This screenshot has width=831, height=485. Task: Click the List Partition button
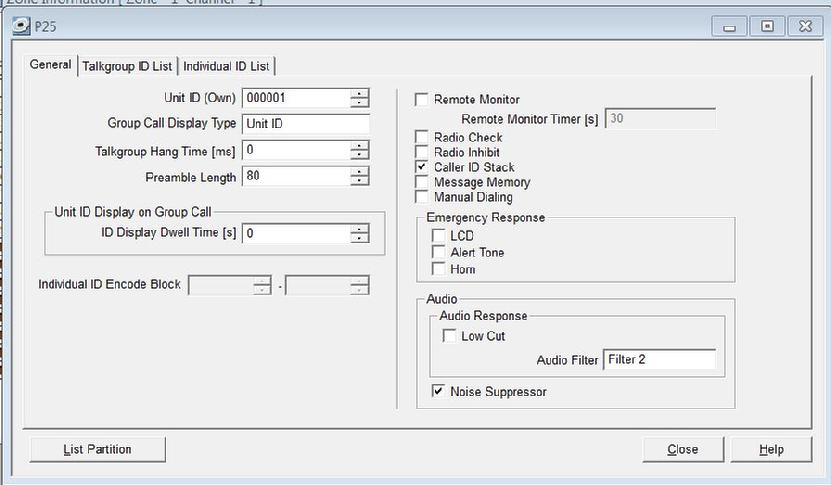98,449
